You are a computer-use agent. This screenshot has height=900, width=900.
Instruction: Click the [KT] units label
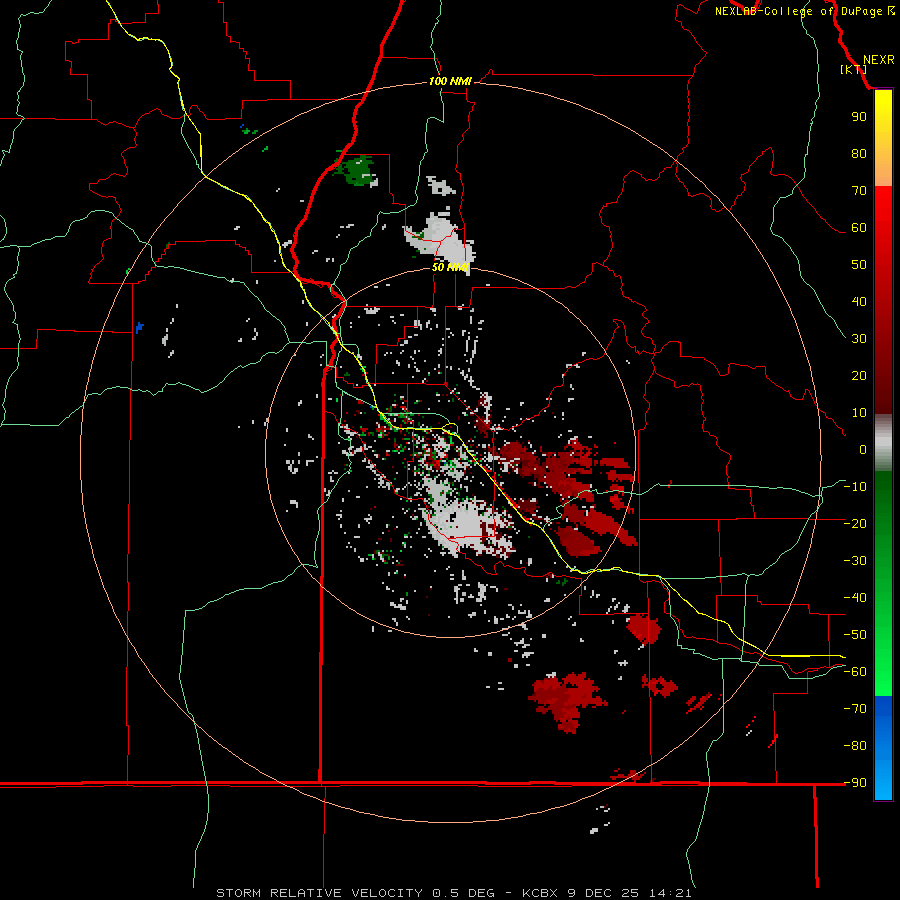tap(854, 69)
